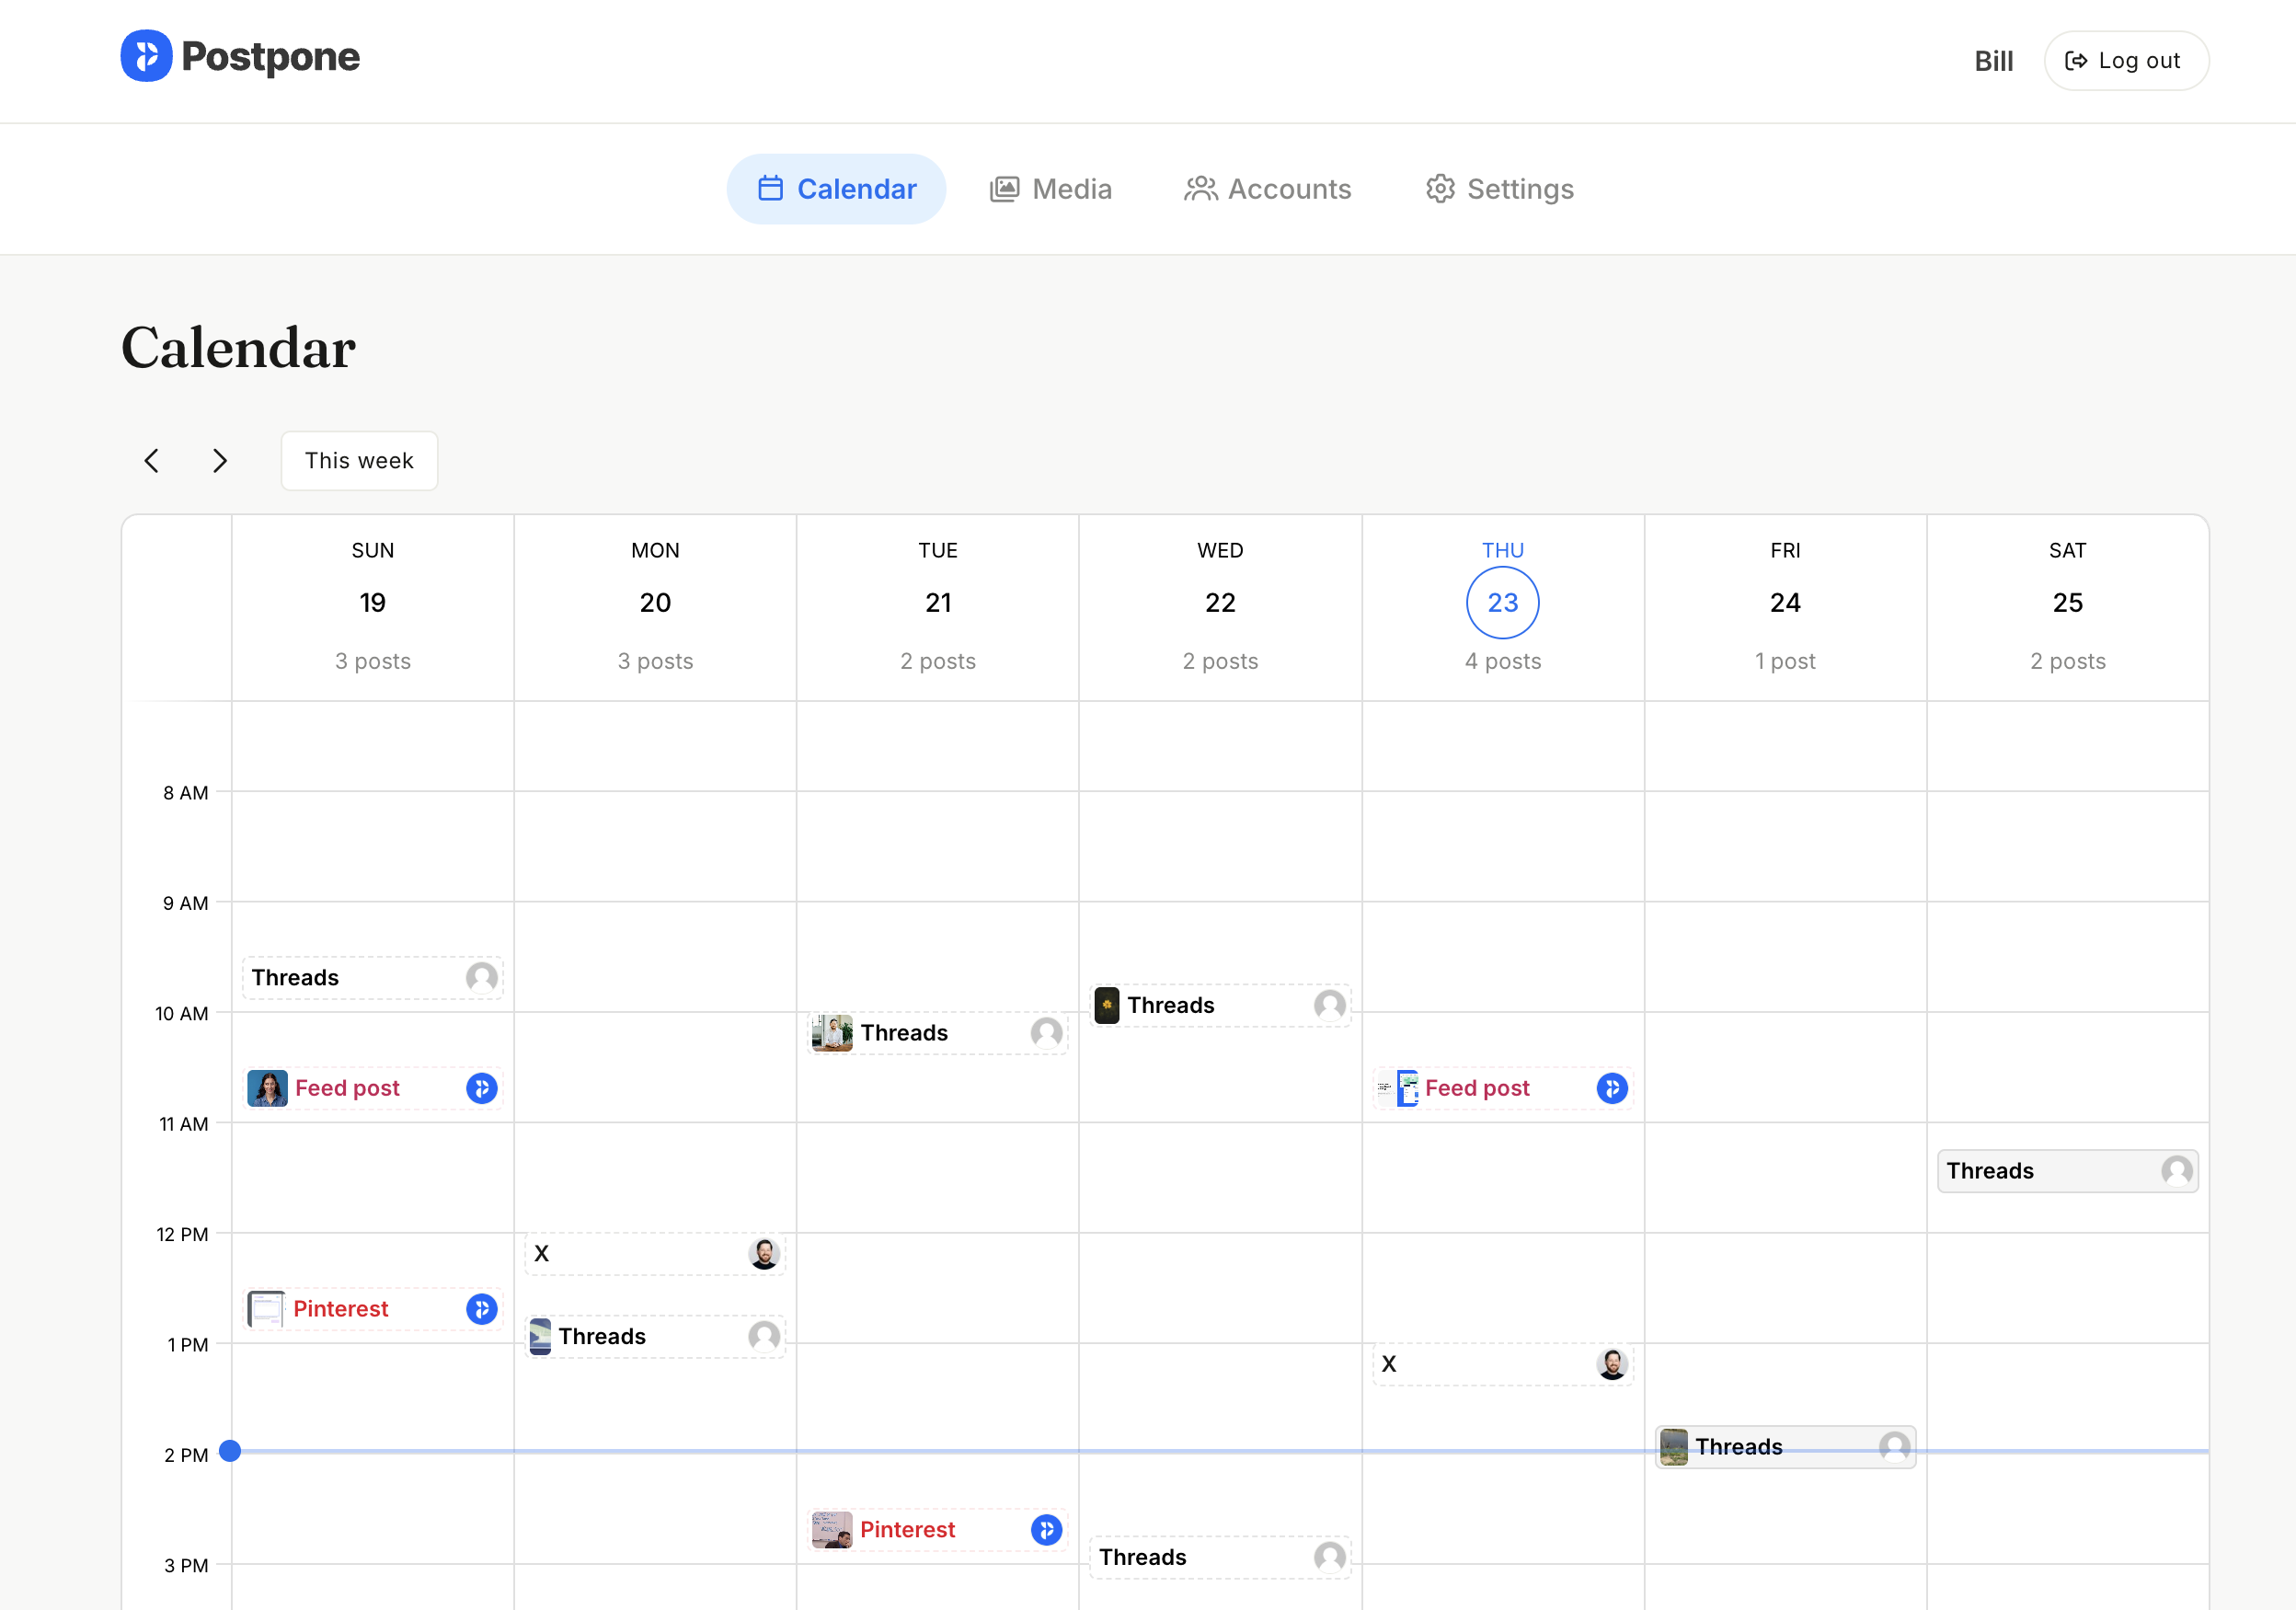Go to previous week with the left chevron
Screen dimensions: 2296x1610
tap(151, 460)
